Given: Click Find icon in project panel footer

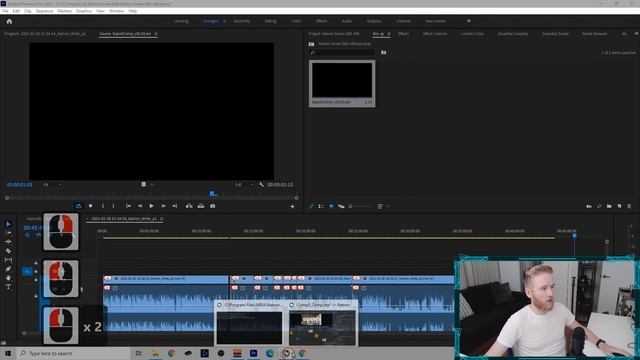Looking at the screenshot, I should click(x=599, y=207).
